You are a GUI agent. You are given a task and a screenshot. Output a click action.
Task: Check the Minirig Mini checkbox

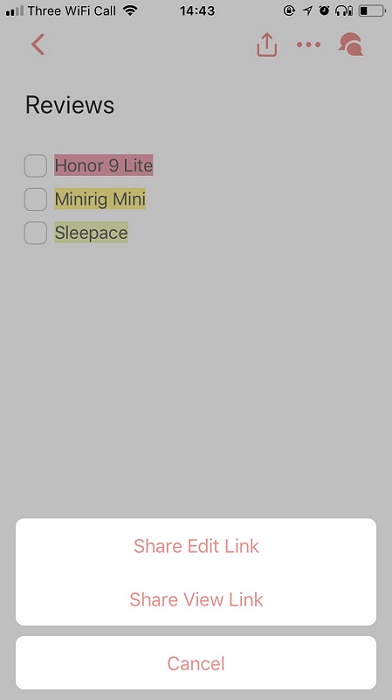[x=35, y=199]
